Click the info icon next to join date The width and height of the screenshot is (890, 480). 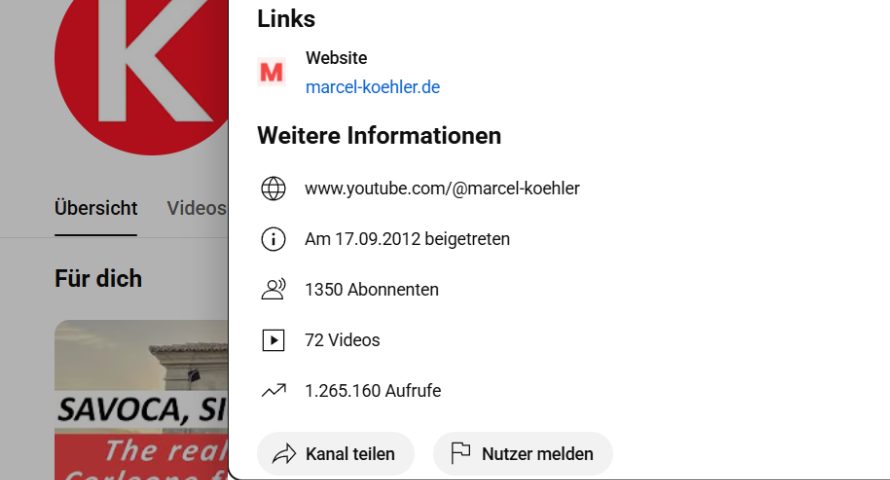[x=273, y=239]
